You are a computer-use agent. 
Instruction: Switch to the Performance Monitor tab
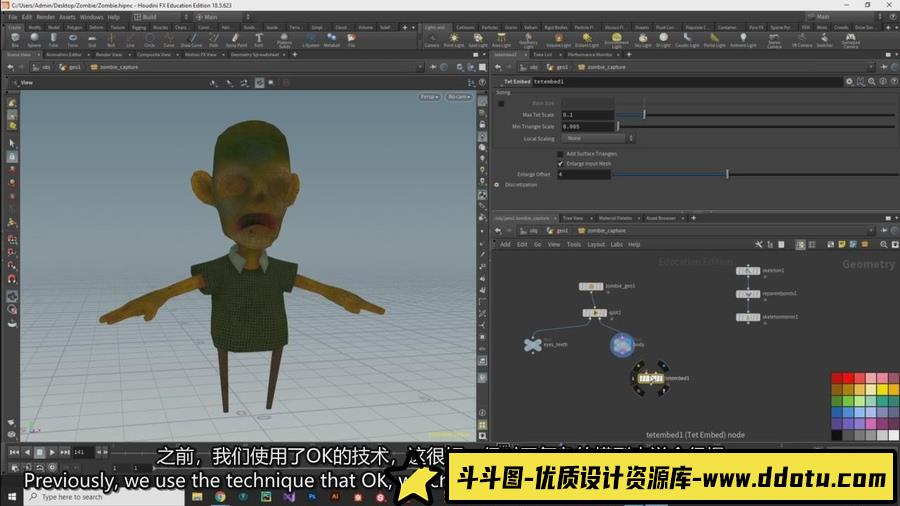589,55
